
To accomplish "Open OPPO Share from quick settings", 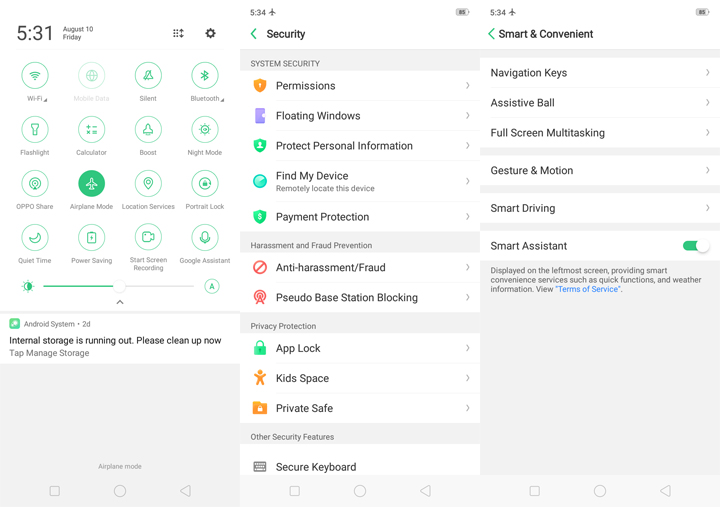I will click(35, 184).
